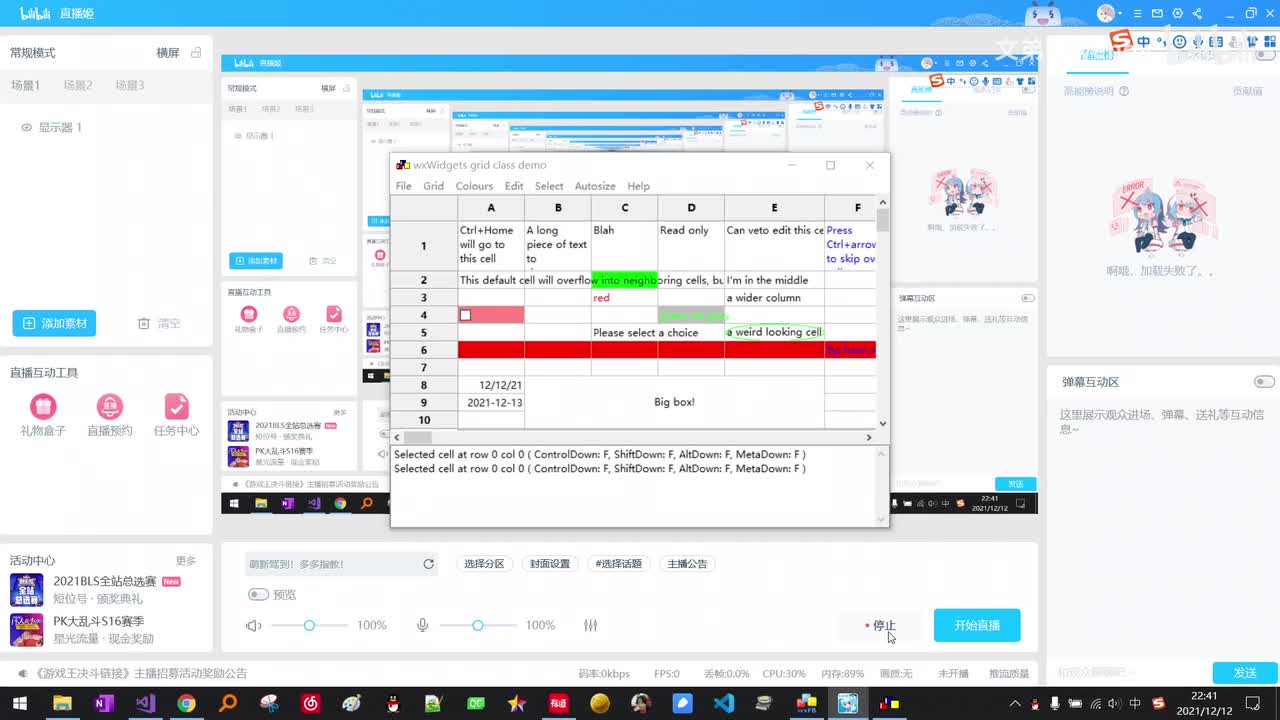Screen dimensions: 1280x720
Task: Open the hexagon settings icon
Action: (1178, 13)
